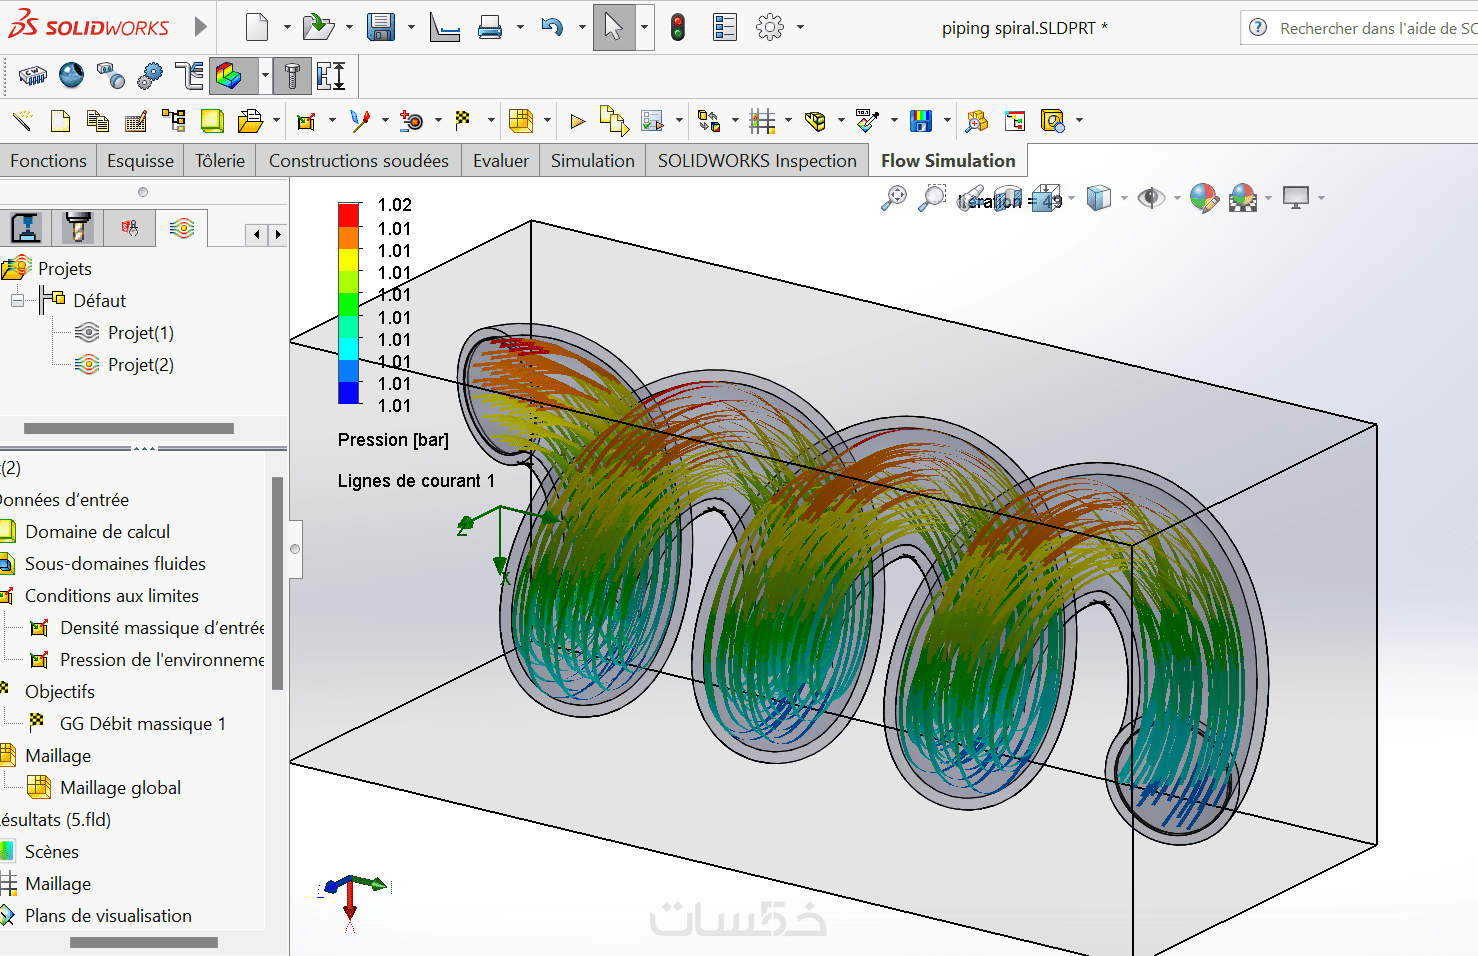Click the New document icon

257,27
